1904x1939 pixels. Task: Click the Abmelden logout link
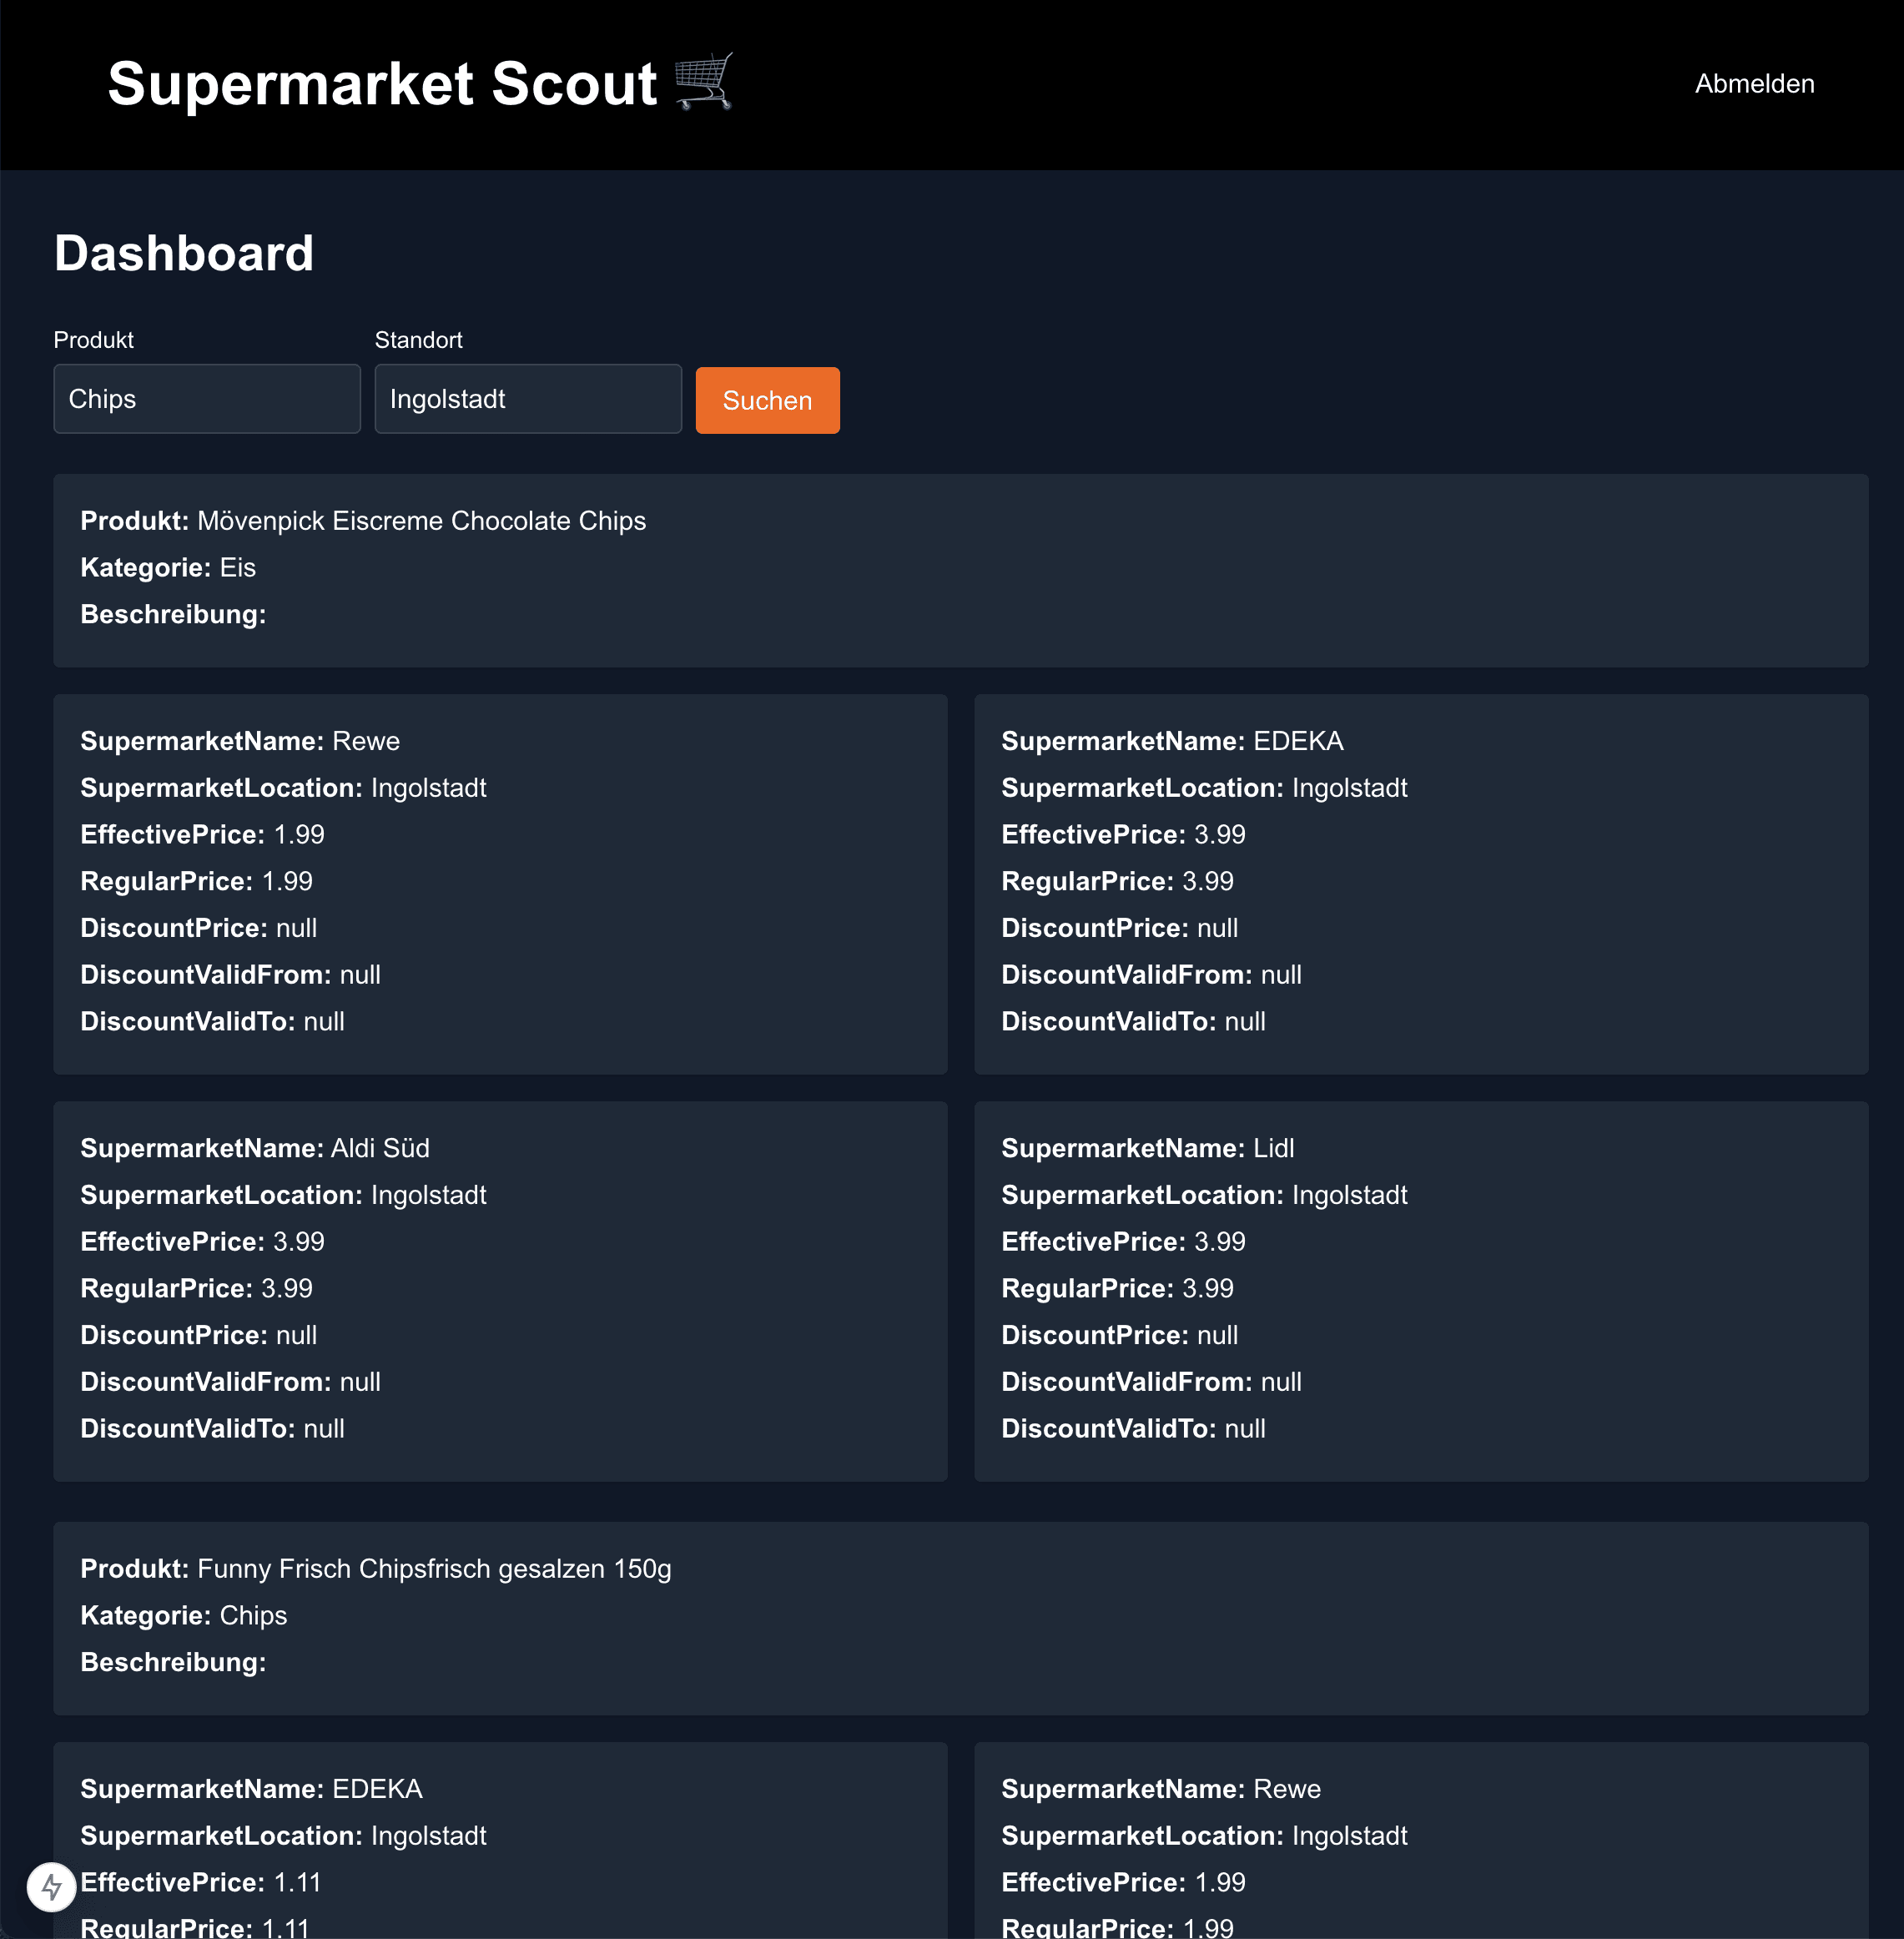click(1753, 84)
